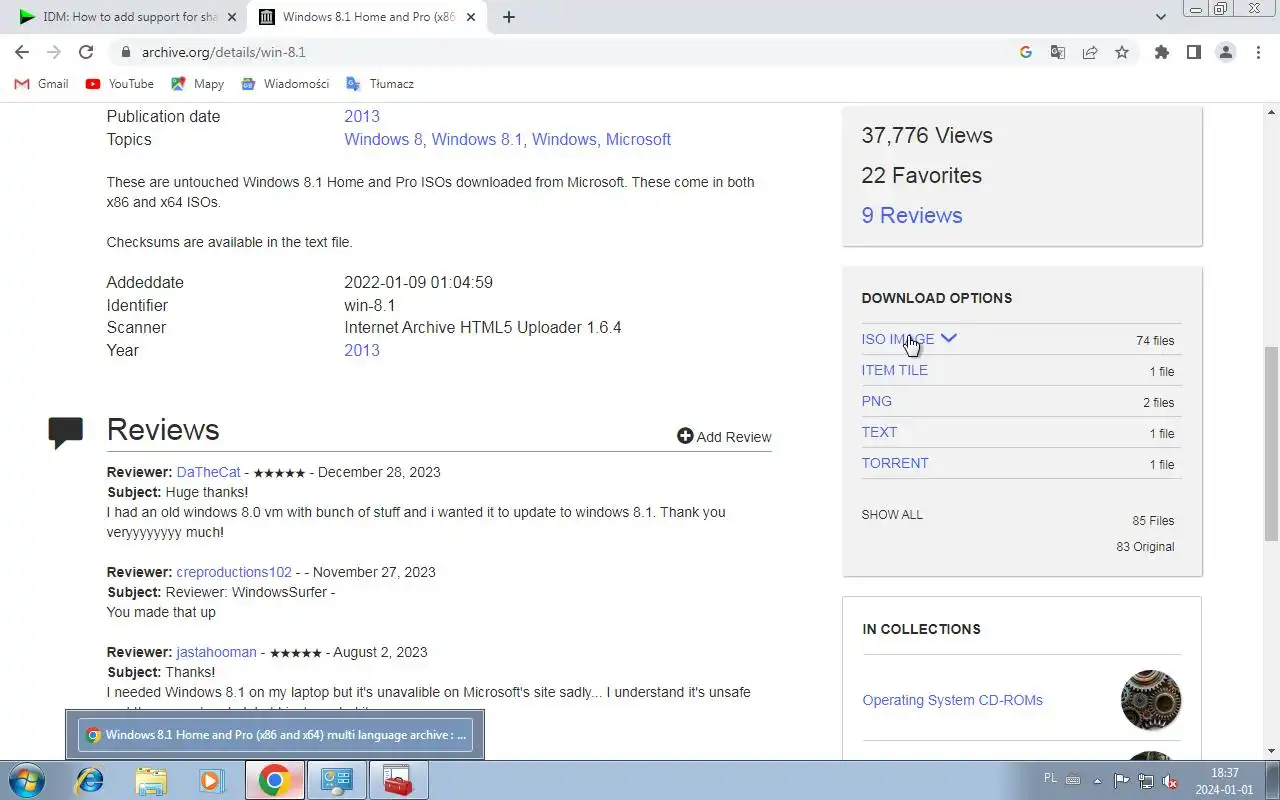The width and height of the screenshot is (1280, 800).
Task: Launch Internet Explorer from taskbar
Action: click(x=90, y=780)
